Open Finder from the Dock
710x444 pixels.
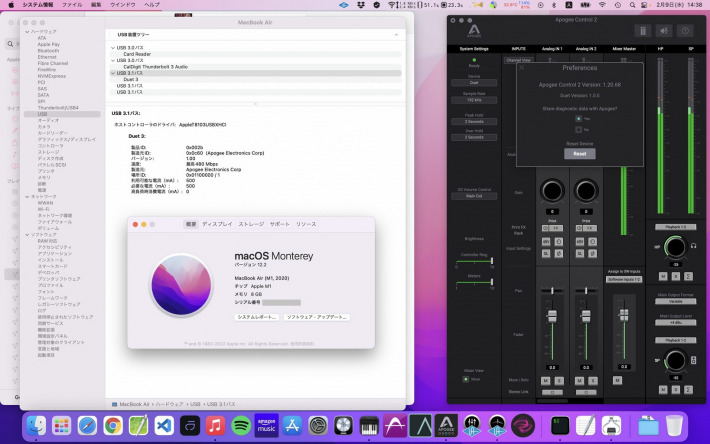point(36,425)
